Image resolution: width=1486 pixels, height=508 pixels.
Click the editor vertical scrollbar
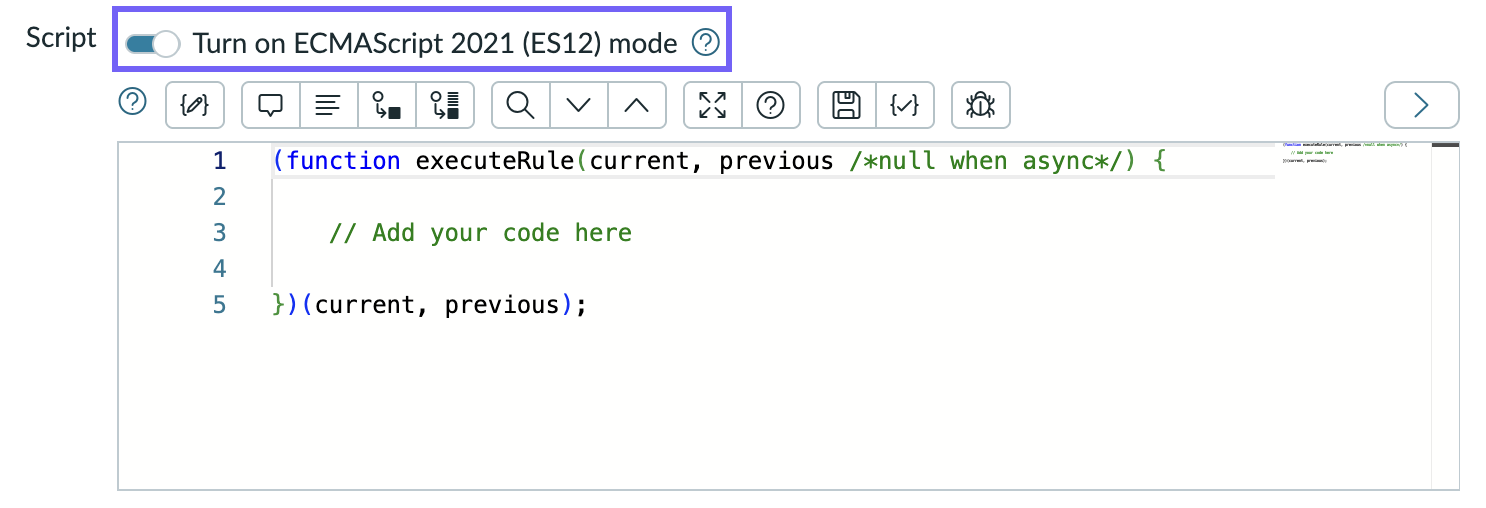pos(1445,315)
